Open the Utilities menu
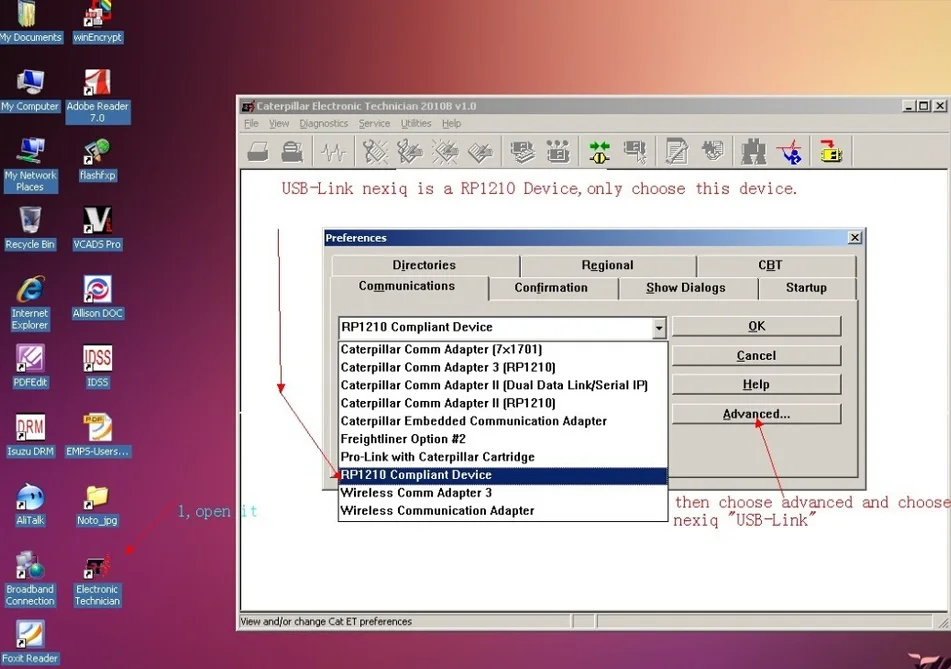Screen dimensions: 951x669 416,123
